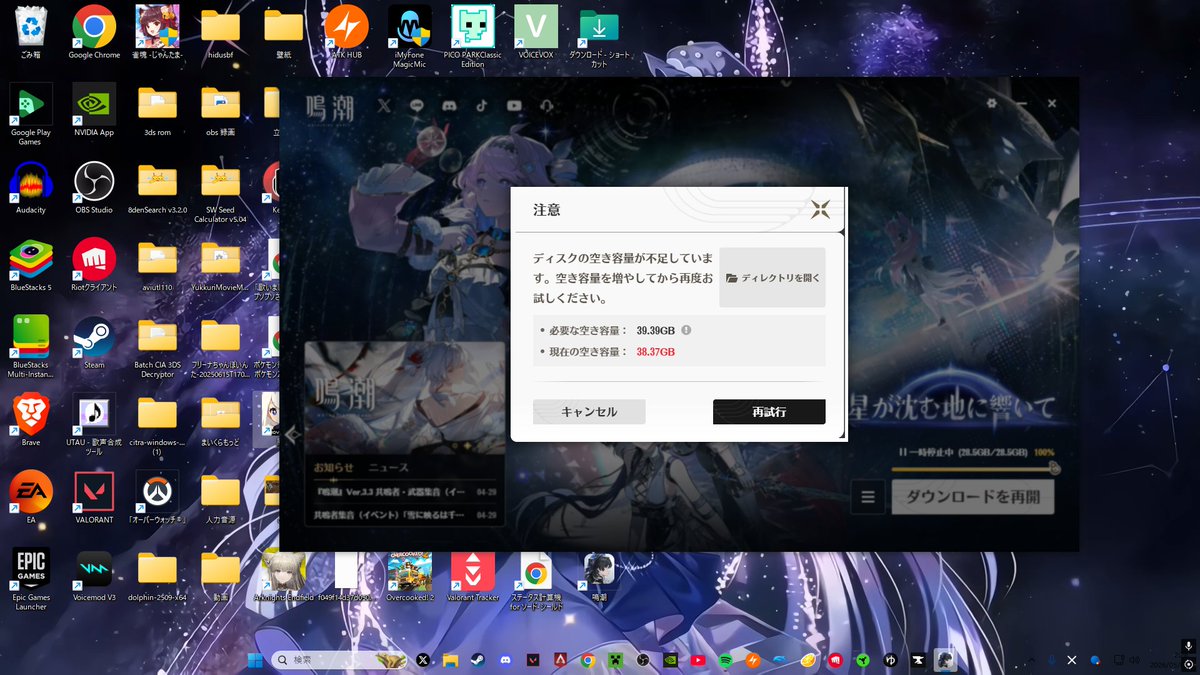Select the Google Play Games desktop icon

coord(31,115)
